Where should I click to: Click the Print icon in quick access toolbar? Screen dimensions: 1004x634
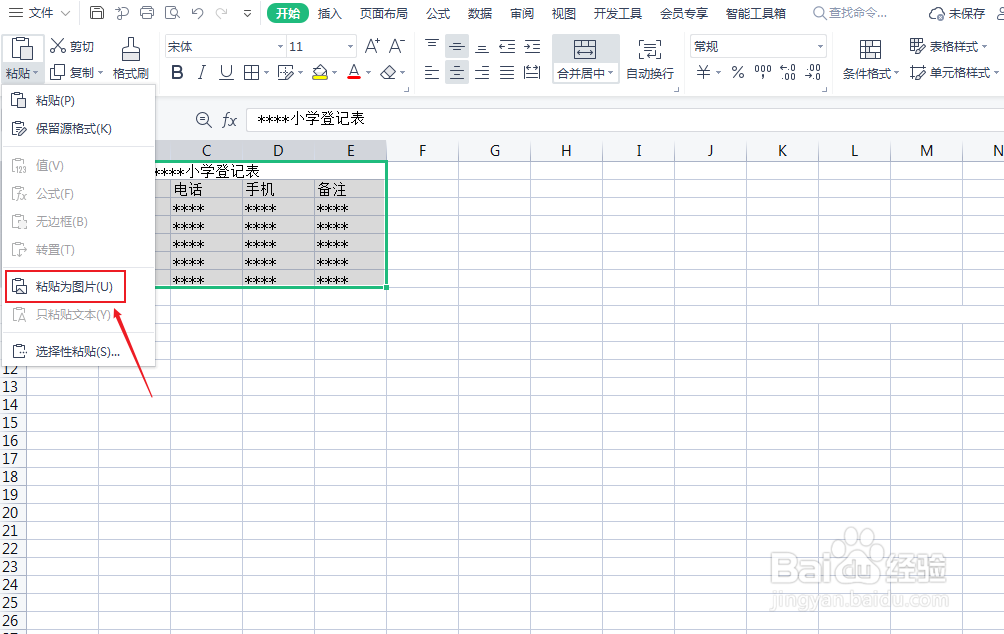tap(147, 13)
